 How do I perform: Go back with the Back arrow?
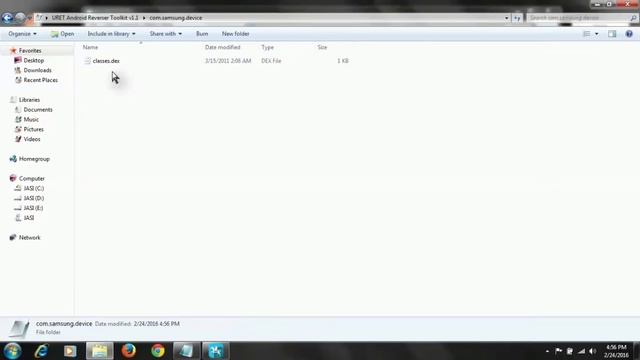pos(7,18)
